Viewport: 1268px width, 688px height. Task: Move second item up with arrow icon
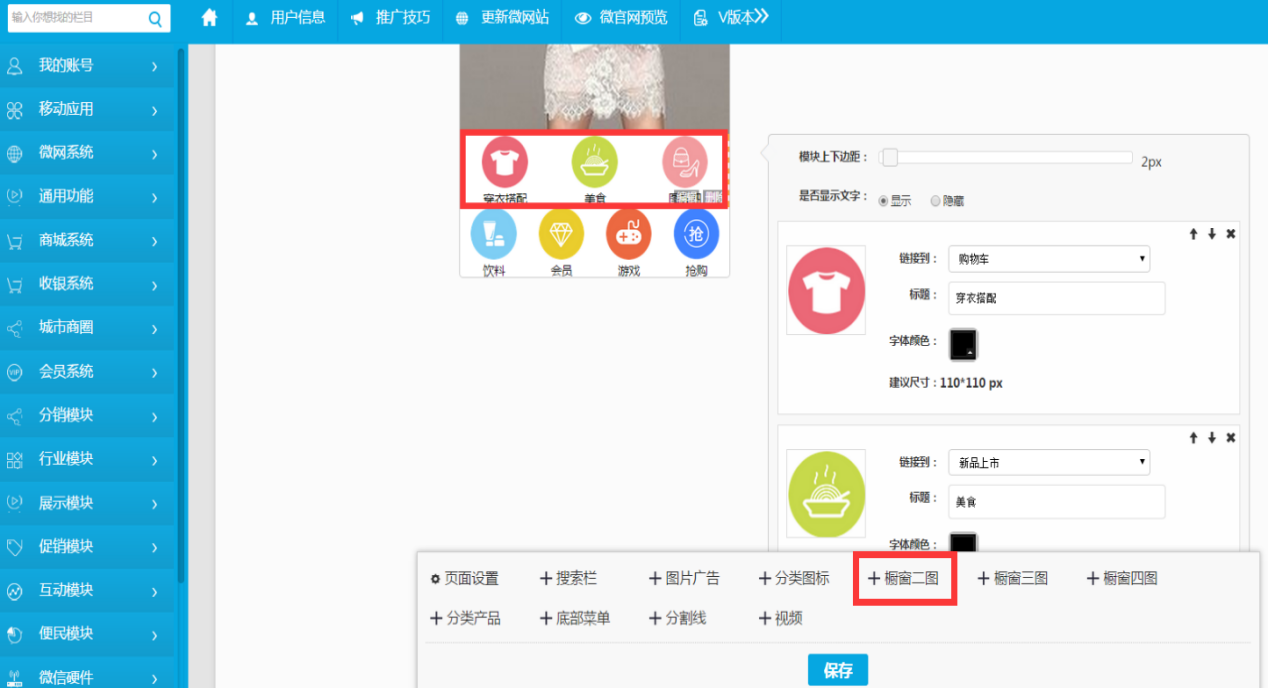click(1193, 438)
